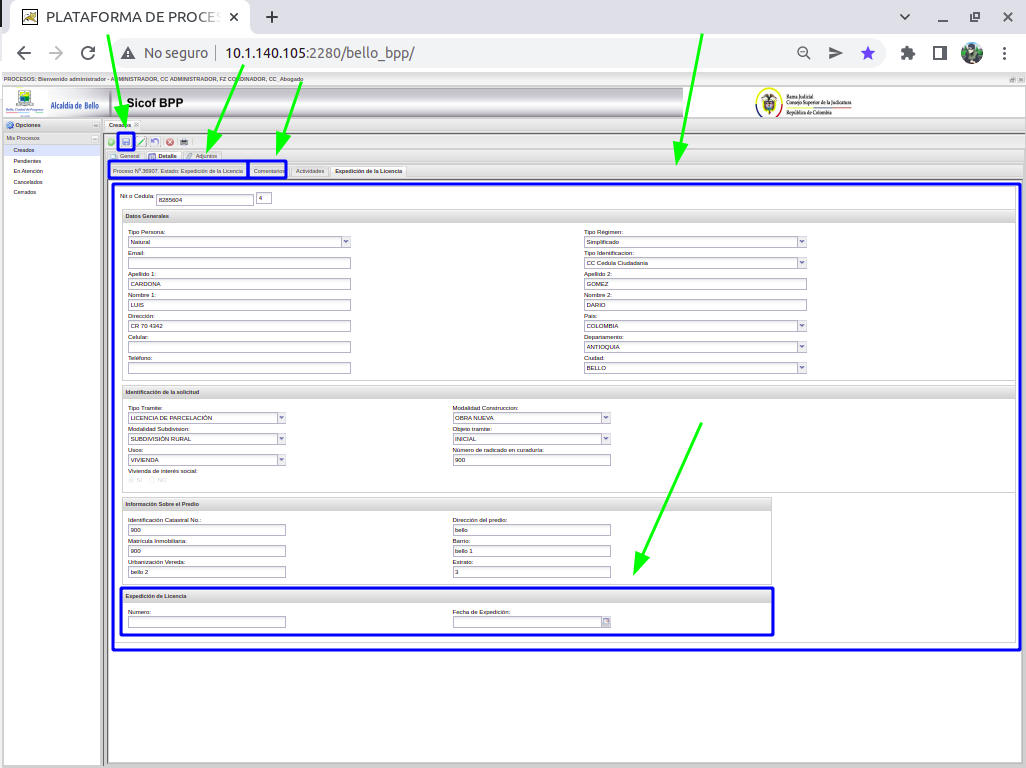Expand the Departamento dropdown
This screenshot has width=1026, height=768.
[802, 347]
